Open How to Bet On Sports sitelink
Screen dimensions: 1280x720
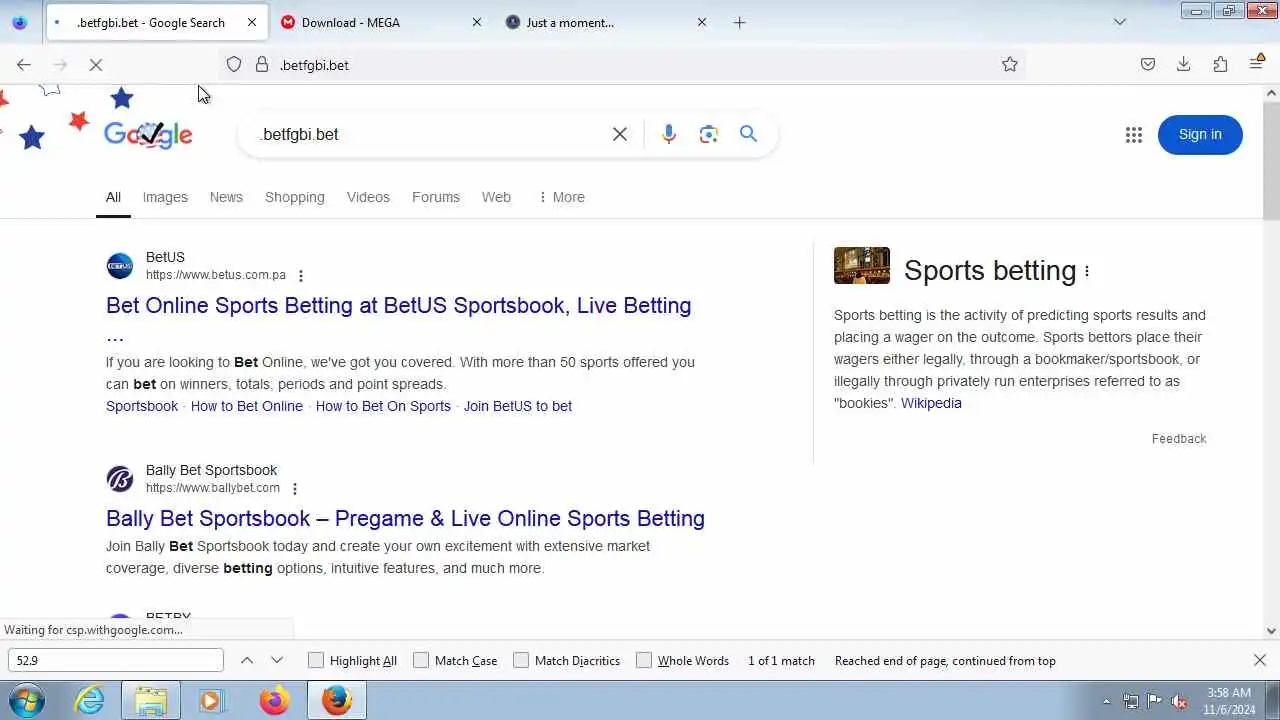click(383, 406)
